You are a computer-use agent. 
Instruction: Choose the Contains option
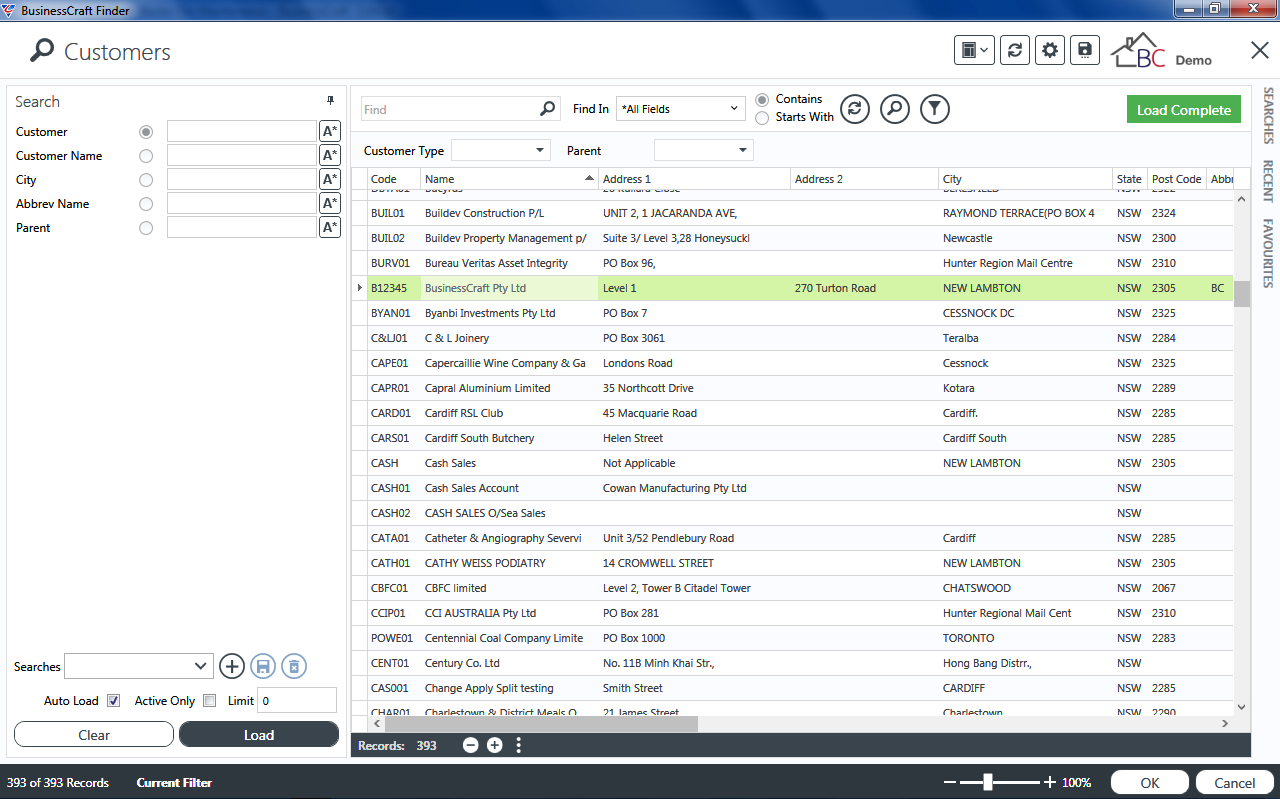762,100
